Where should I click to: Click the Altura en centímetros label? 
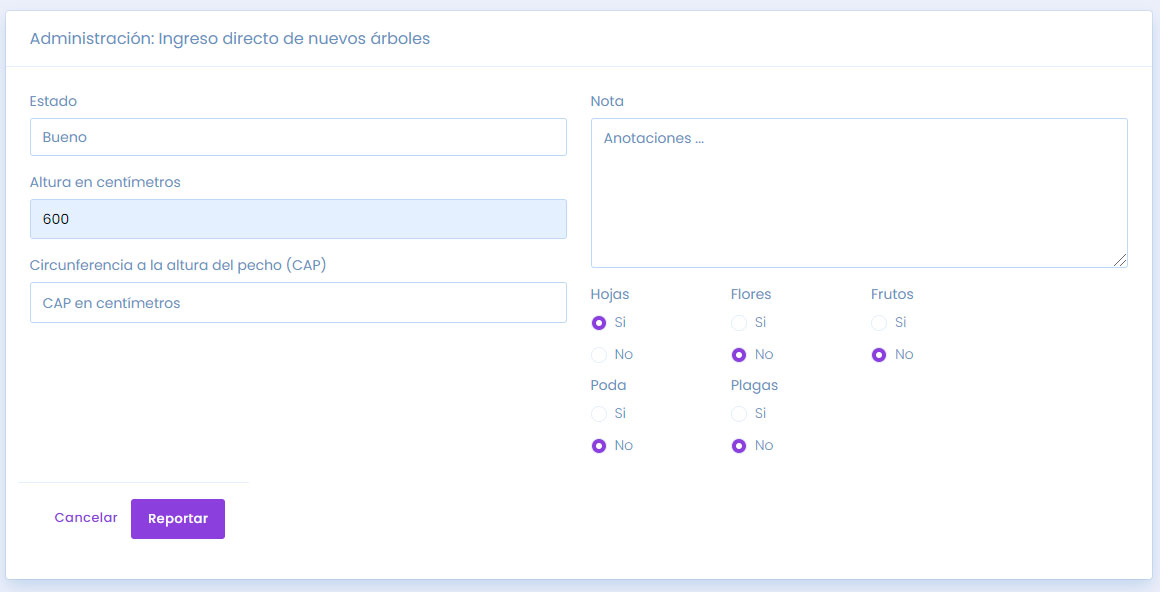[x=105, y=182]
